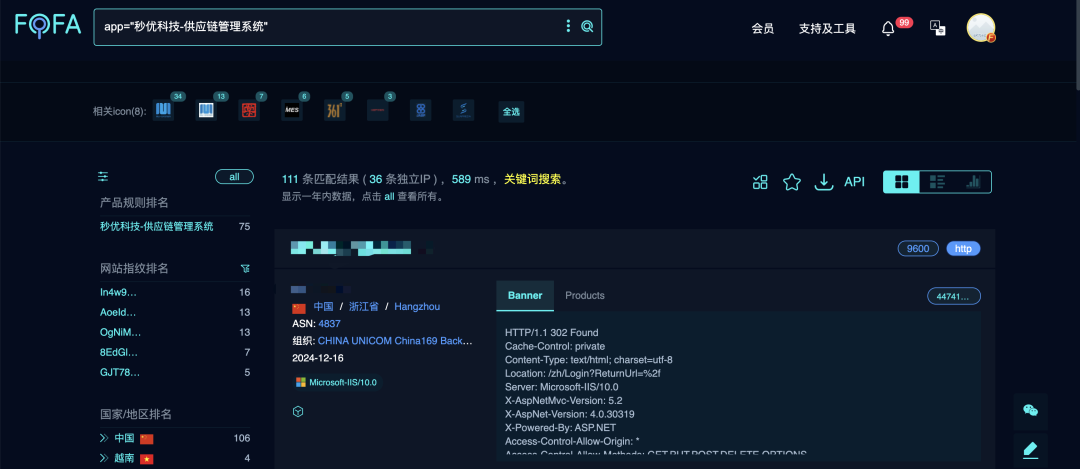Open the 会员 membership menu
The width and height of the screenshot is (1080, 469).
pyautogui.click(x=762, y=28)
